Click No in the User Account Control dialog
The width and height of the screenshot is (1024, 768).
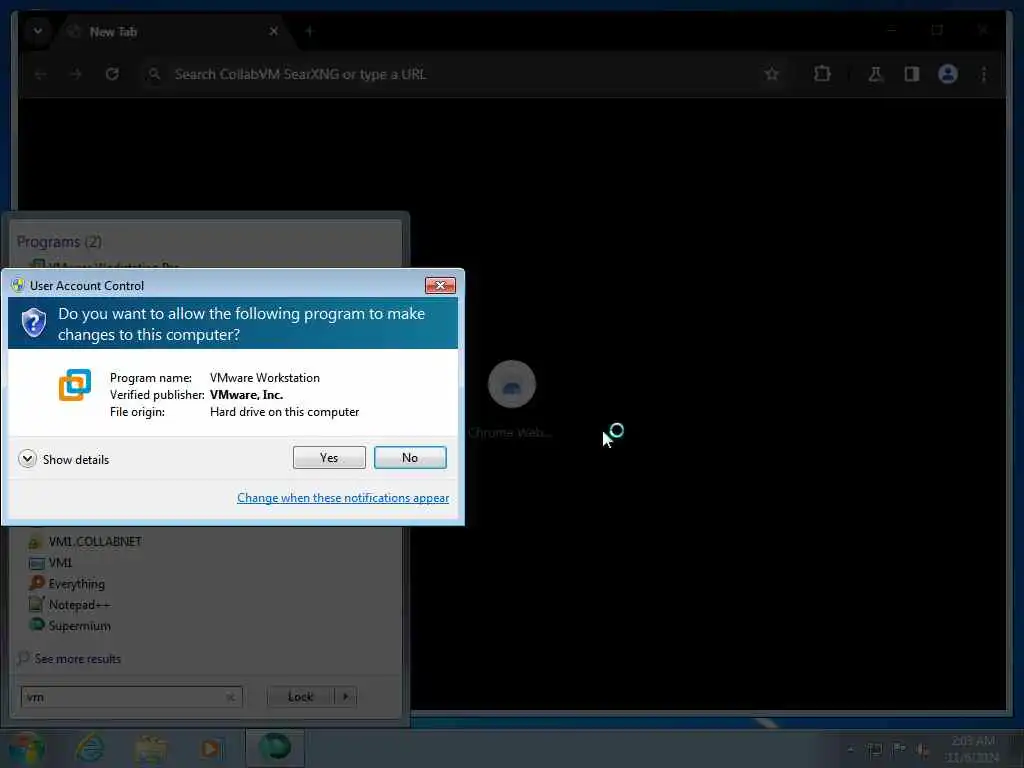[x=410, y=458]
